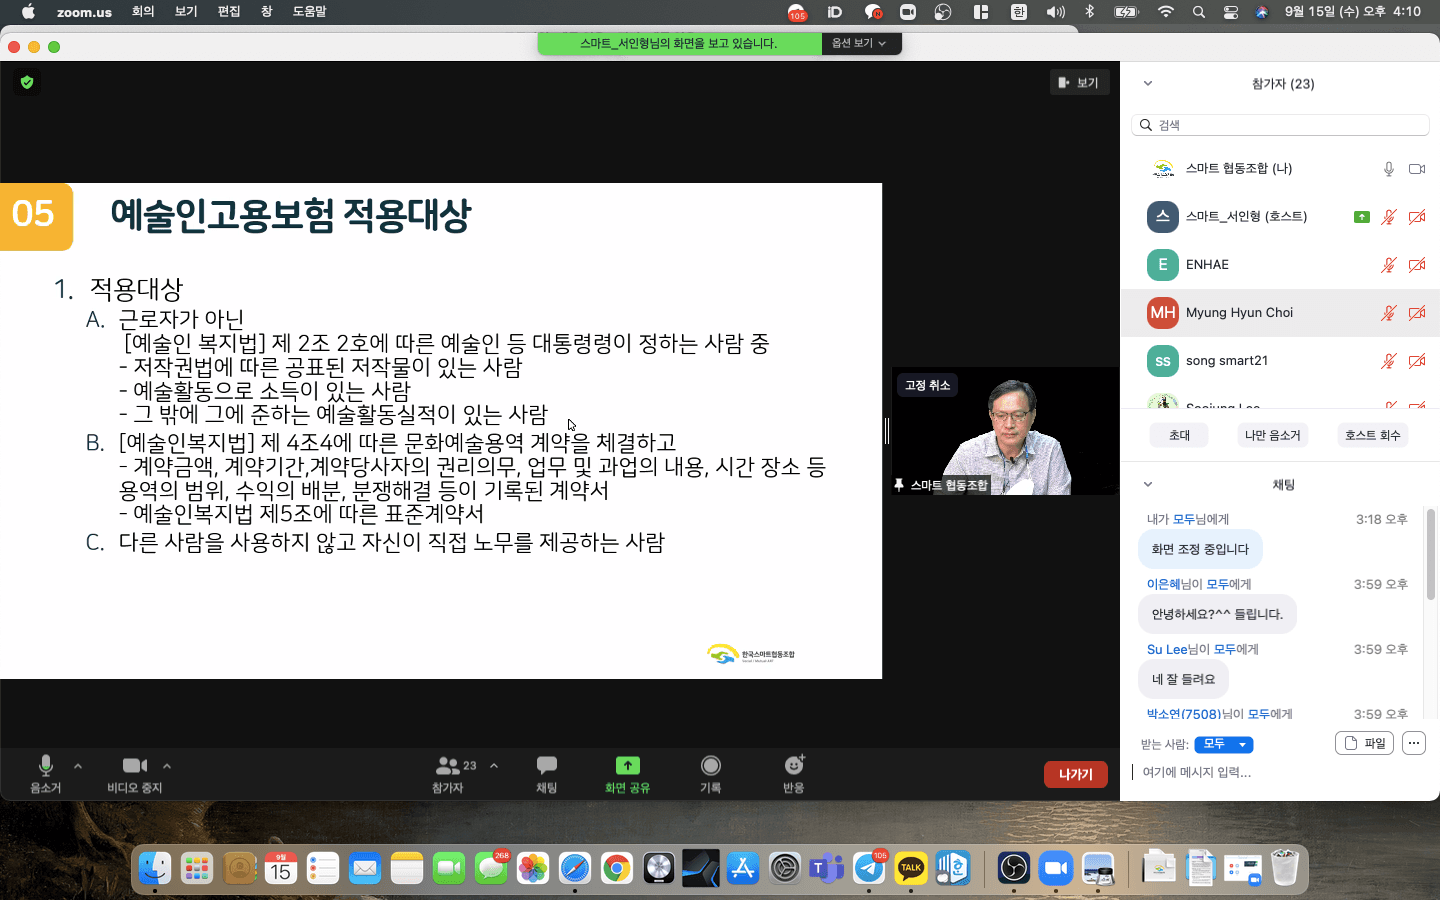Toggle the microphone of 스마트 협동조합 (나)

coord(1389,169)
